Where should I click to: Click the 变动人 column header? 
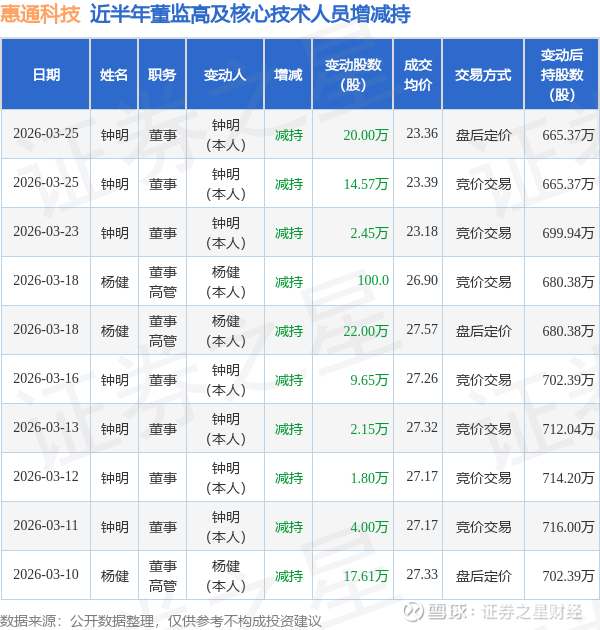[225, 74]
